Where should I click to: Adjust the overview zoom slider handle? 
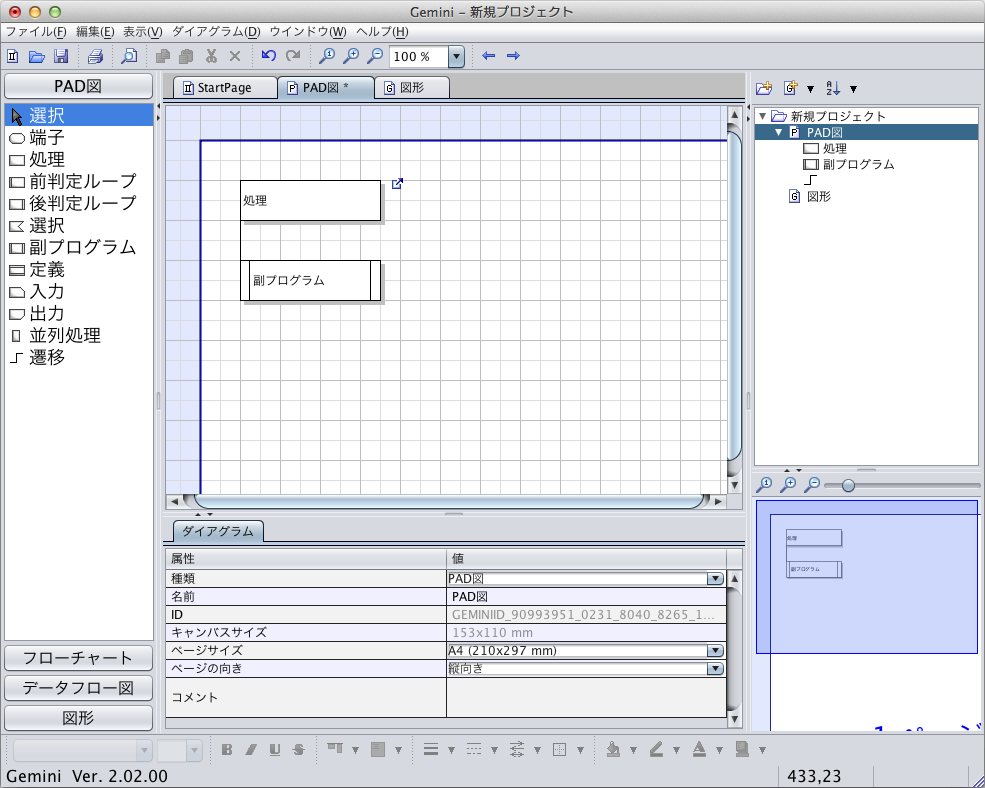(848, 485)
